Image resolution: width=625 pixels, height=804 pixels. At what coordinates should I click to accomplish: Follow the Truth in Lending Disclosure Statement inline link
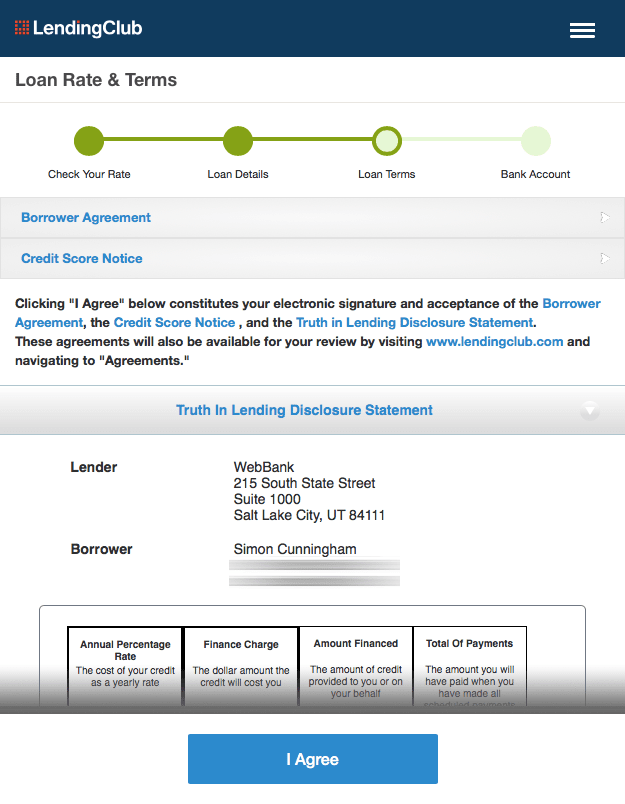tap(415, 323)
